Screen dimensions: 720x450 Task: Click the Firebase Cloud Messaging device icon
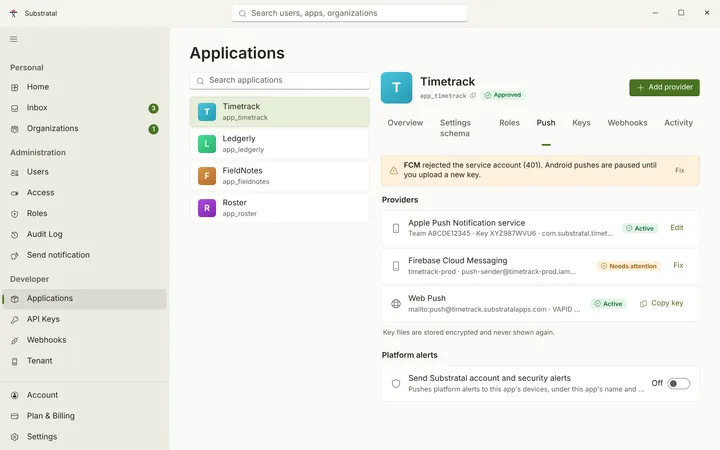396,266
